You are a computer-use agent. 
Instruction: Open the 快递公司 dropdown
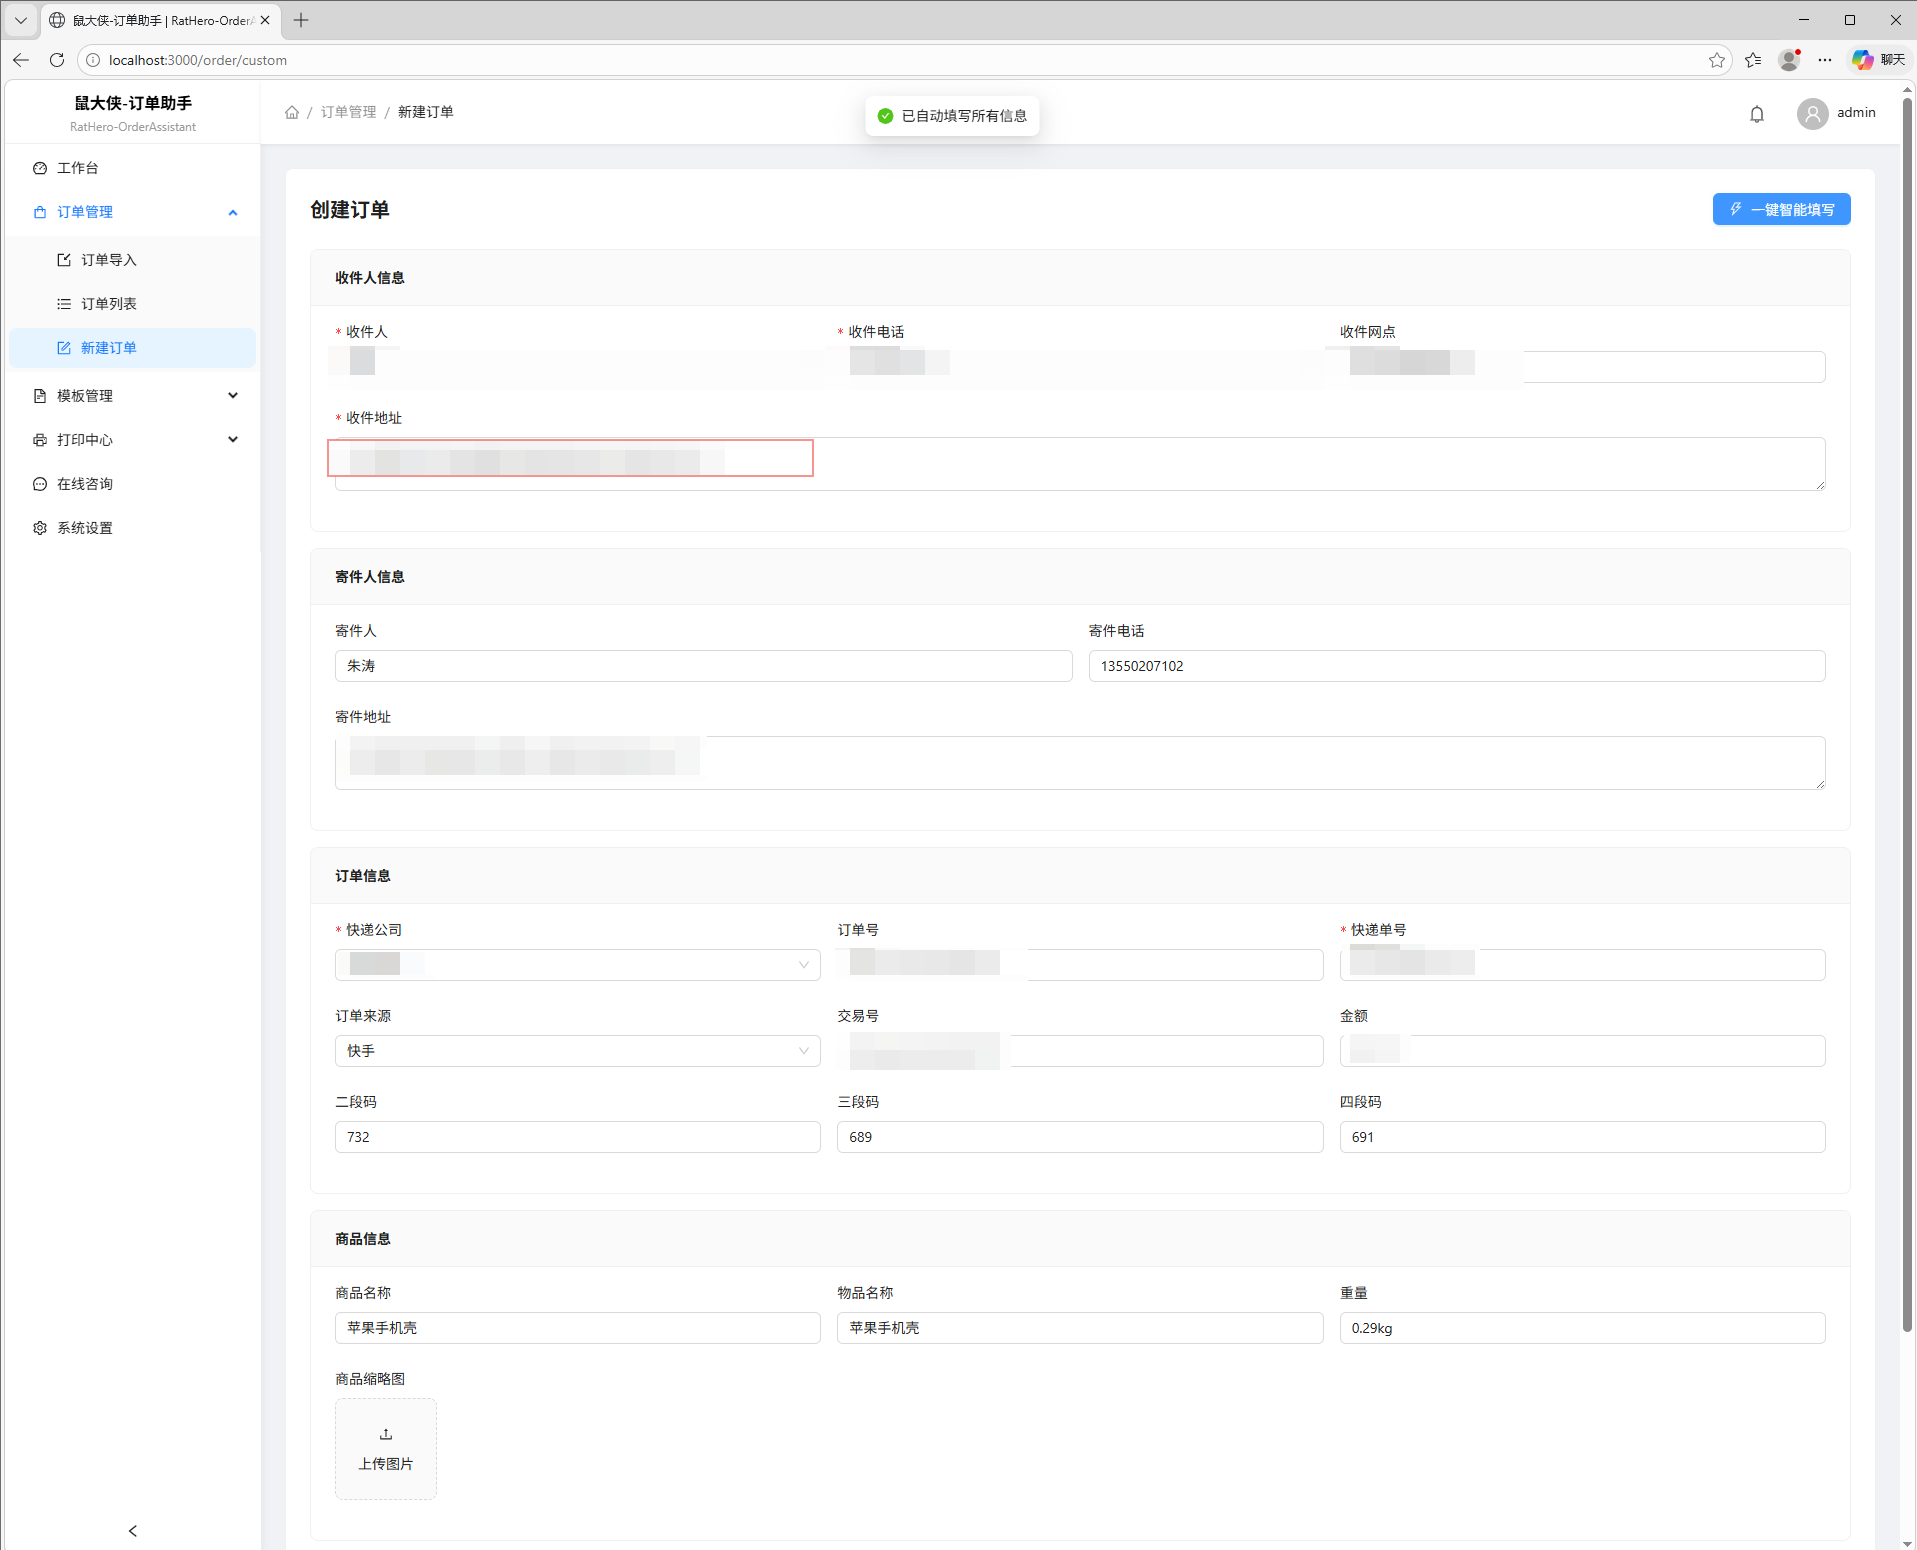tap(577, 965)
